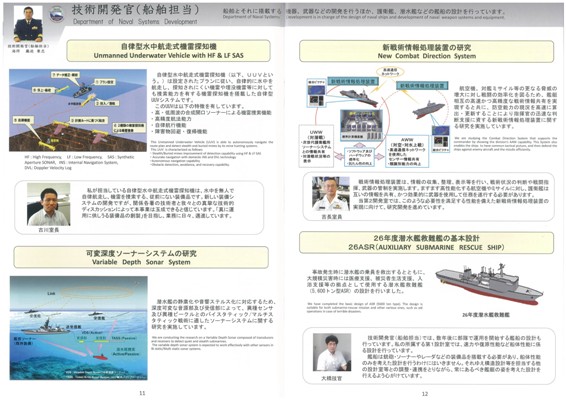
Task: Click the UWW box in combat diagram
Action: (316, 146)
